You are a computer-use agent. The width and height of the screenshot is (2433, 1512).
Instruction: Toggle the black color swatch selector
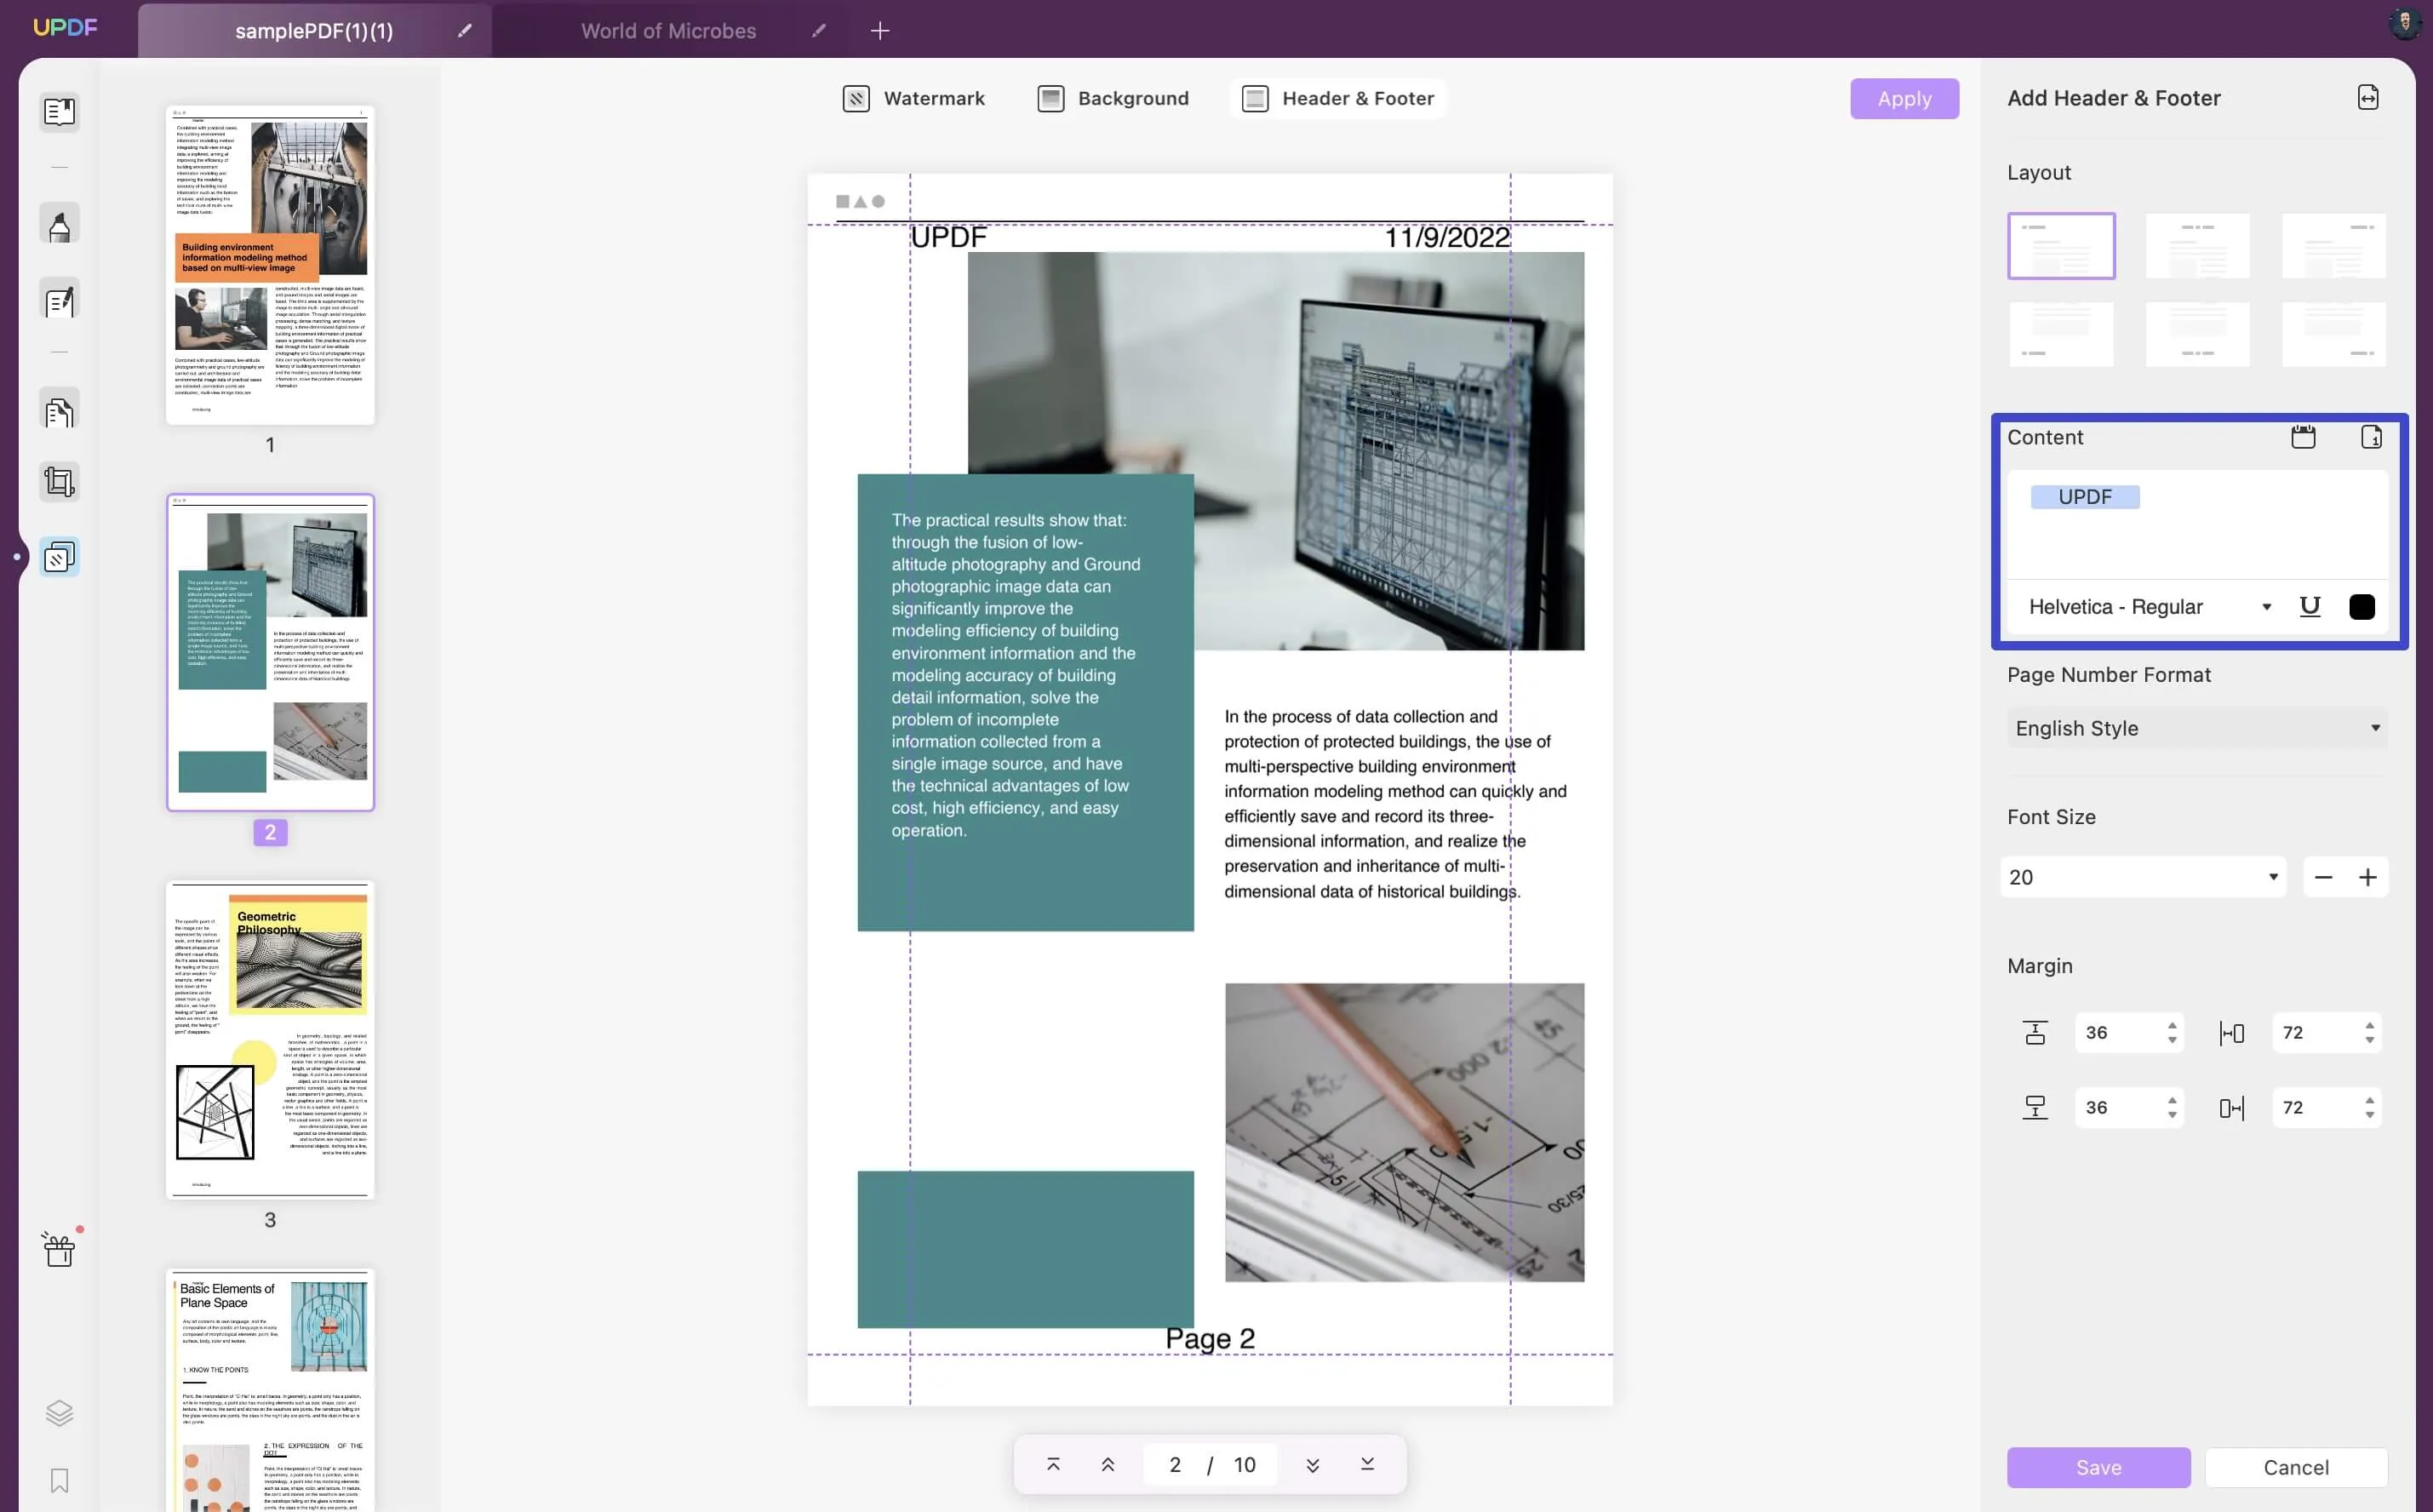(x=2361, y=608)
